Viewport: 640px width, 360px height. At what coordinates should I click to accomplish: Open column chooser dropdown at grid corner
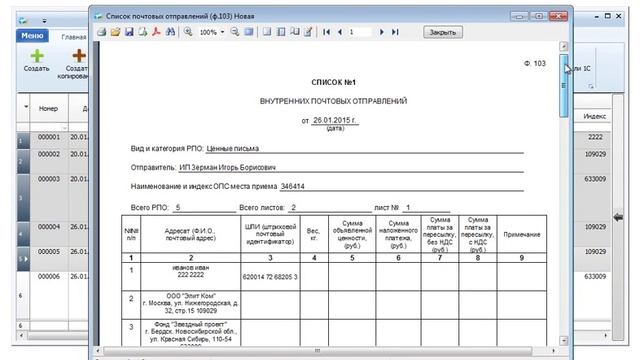[x=26, y=107]
